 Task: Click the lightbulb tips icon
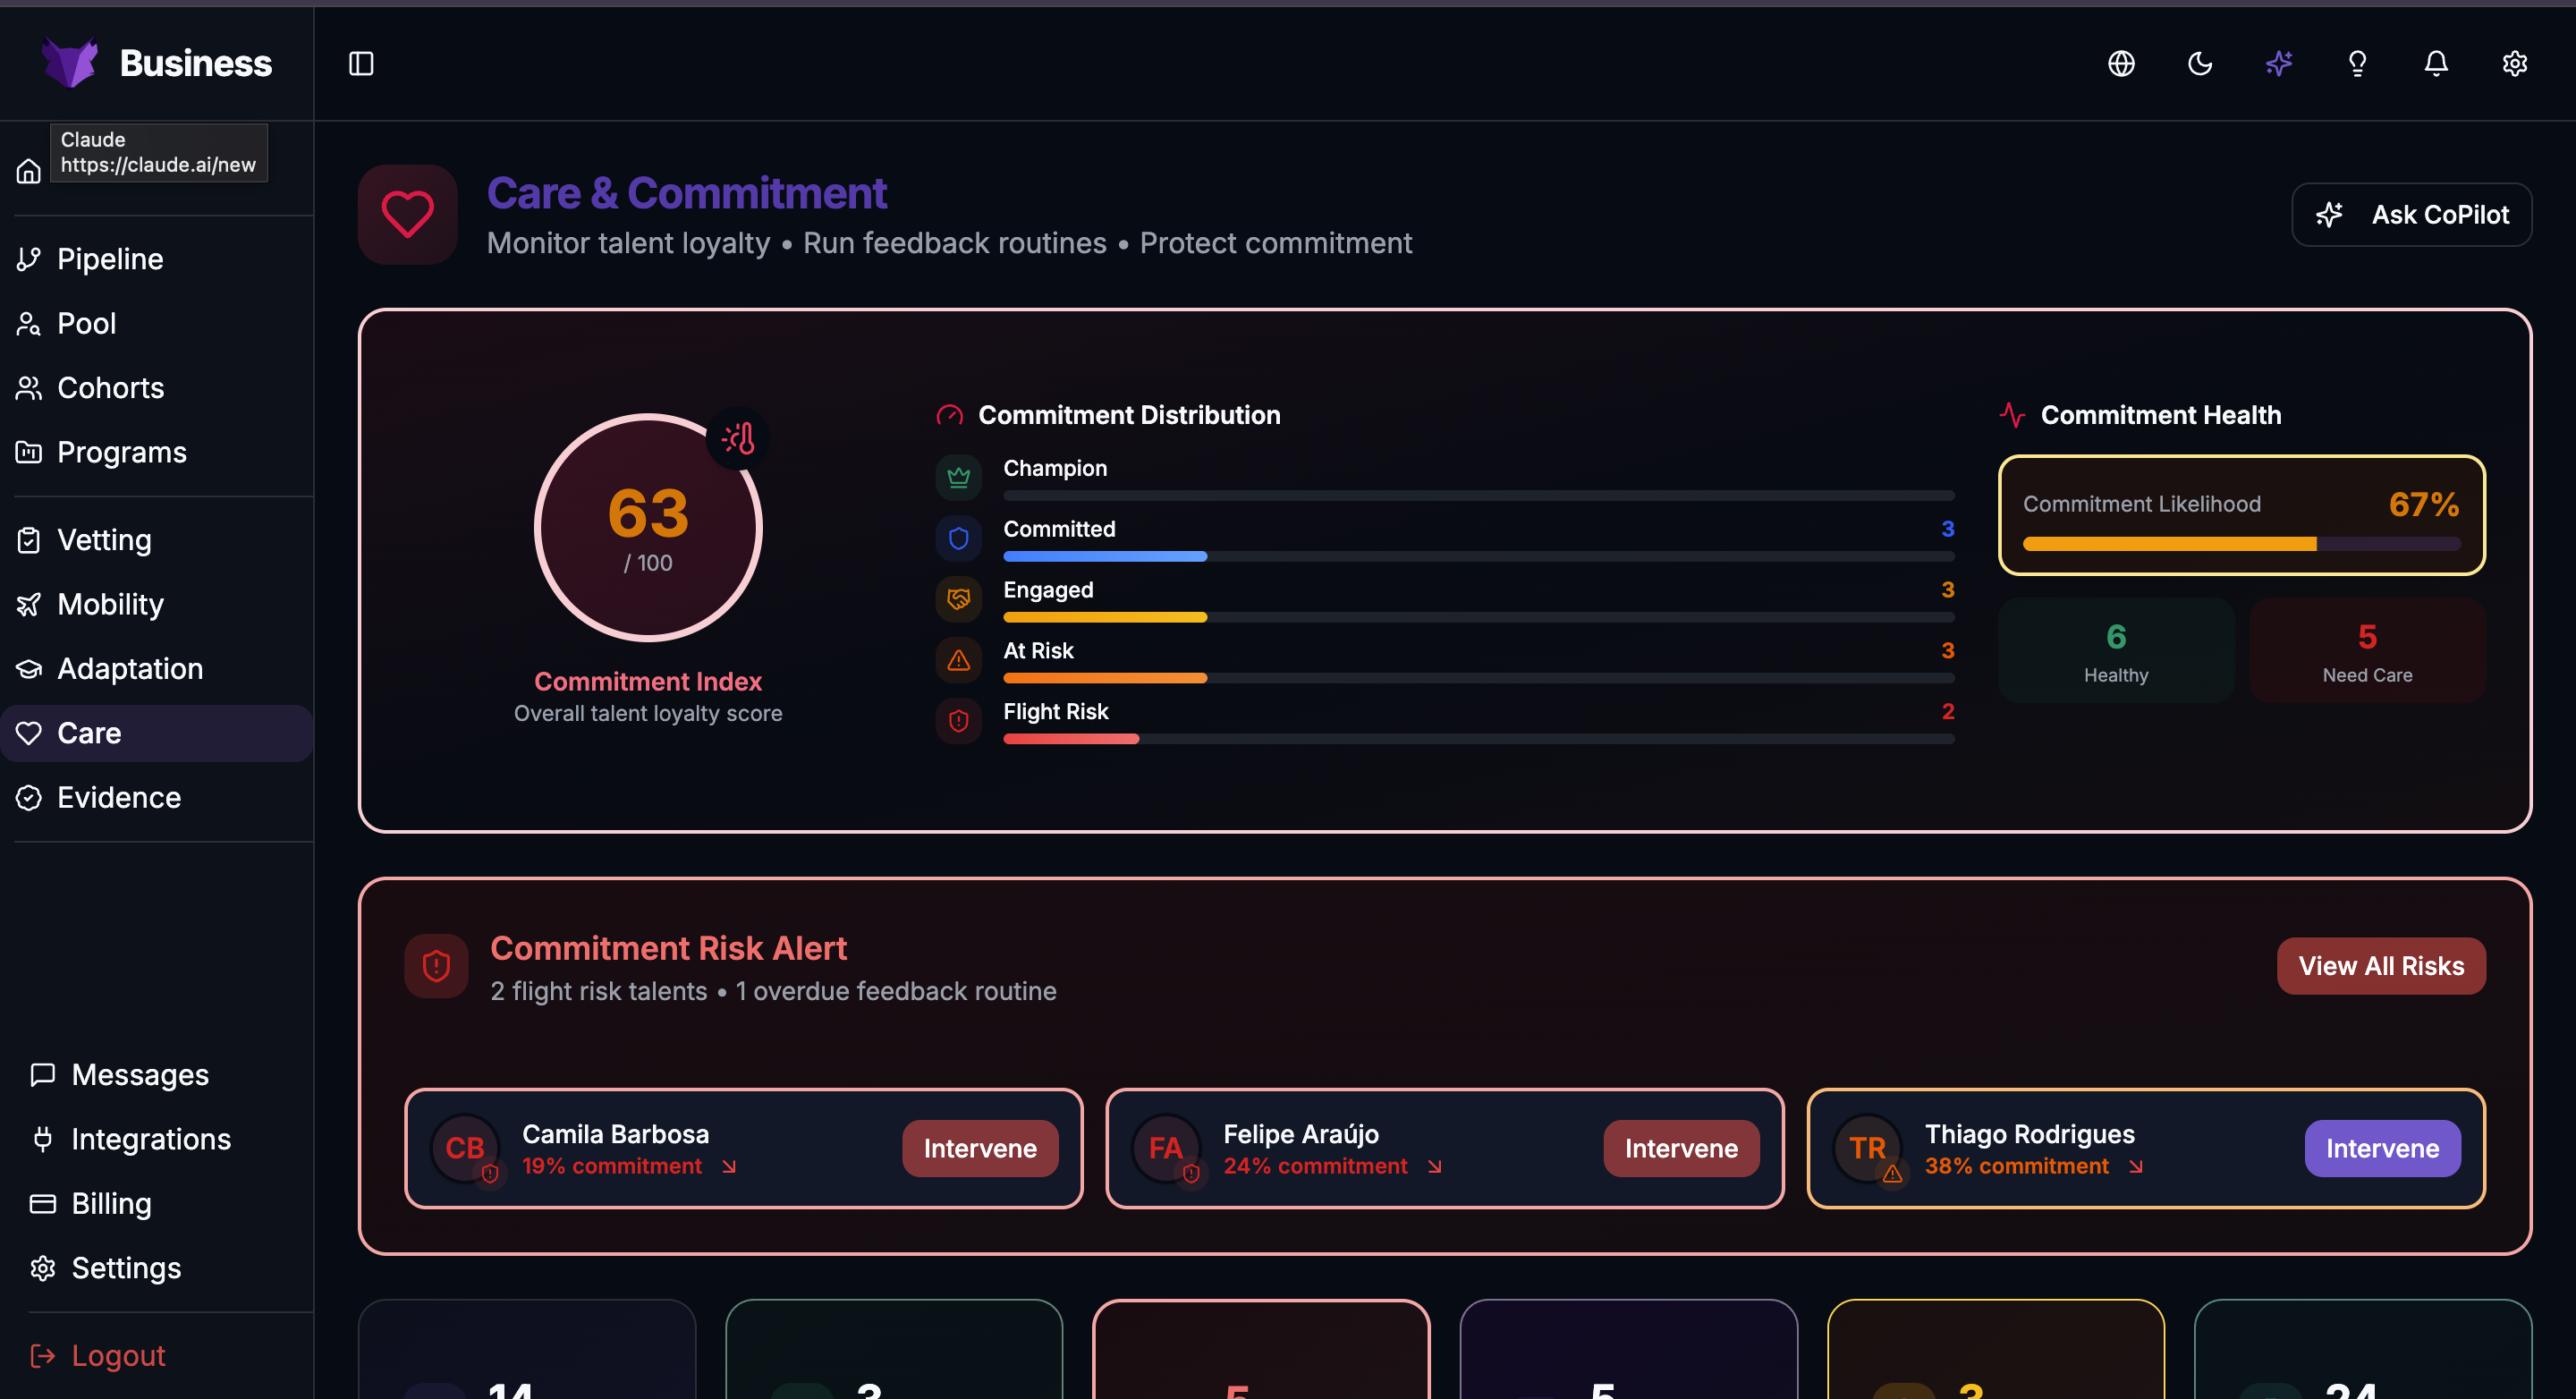click(2357, 63)
